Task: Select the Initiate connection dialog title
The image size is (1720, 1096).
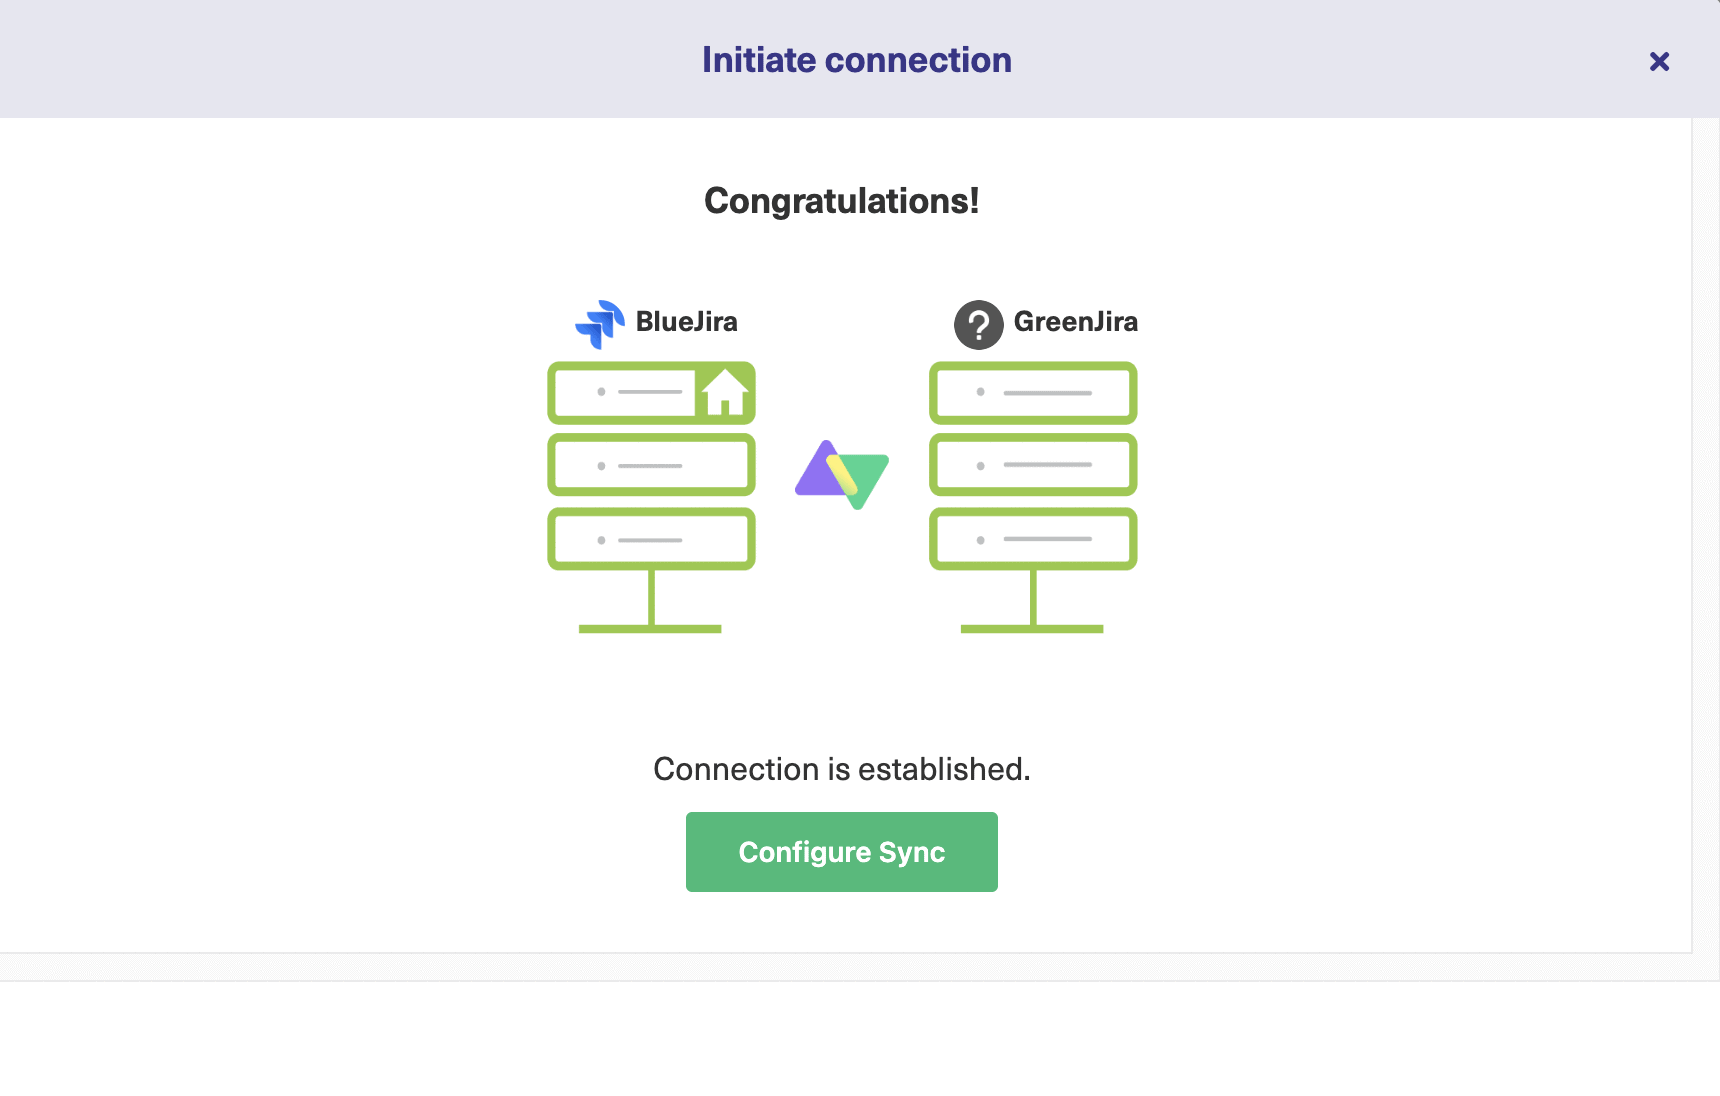Action: (x=856, y=60)
